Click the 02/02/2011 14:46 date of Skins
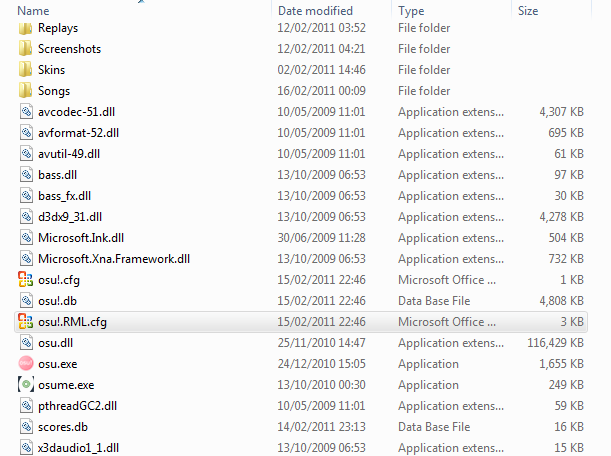 pos(321,70)
